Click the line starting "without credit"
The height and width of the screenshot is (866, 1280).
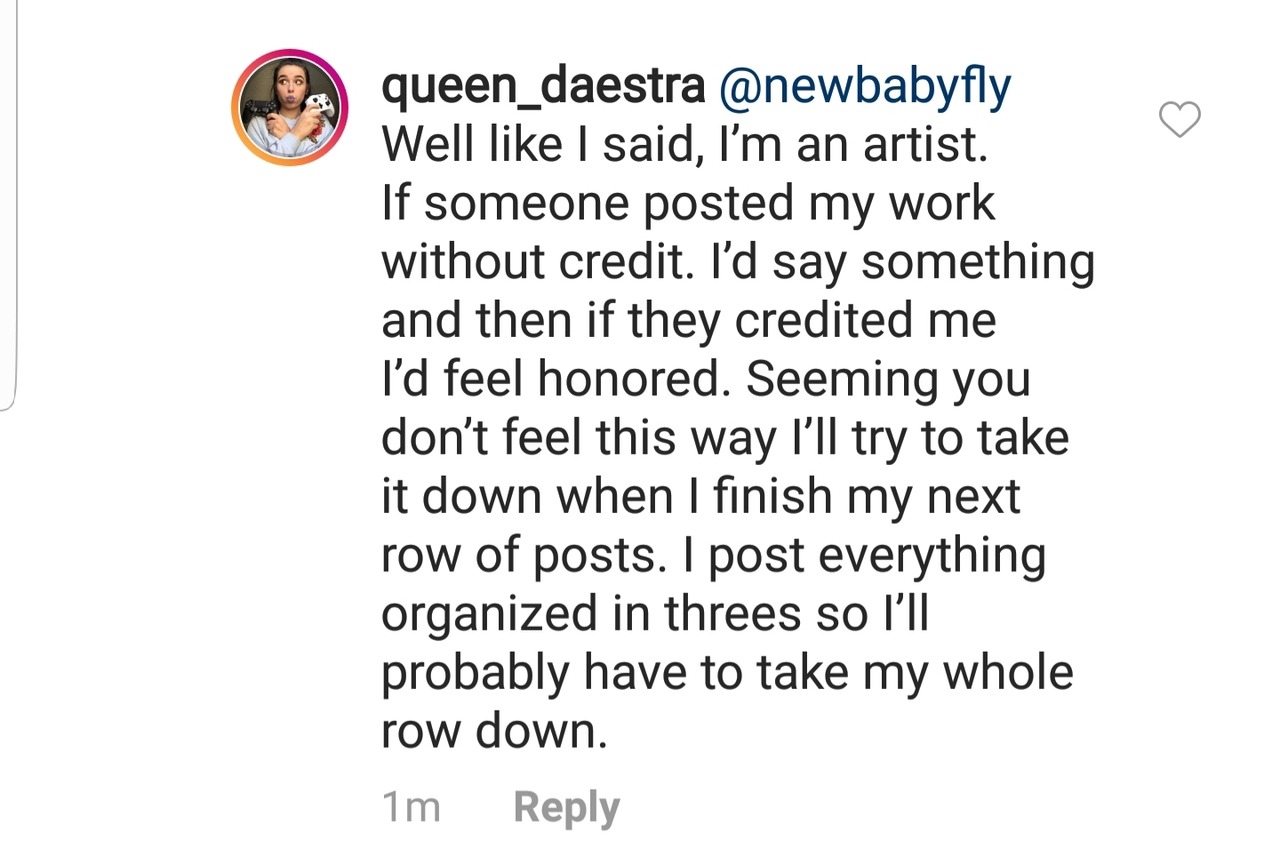(x=737, y=262)
